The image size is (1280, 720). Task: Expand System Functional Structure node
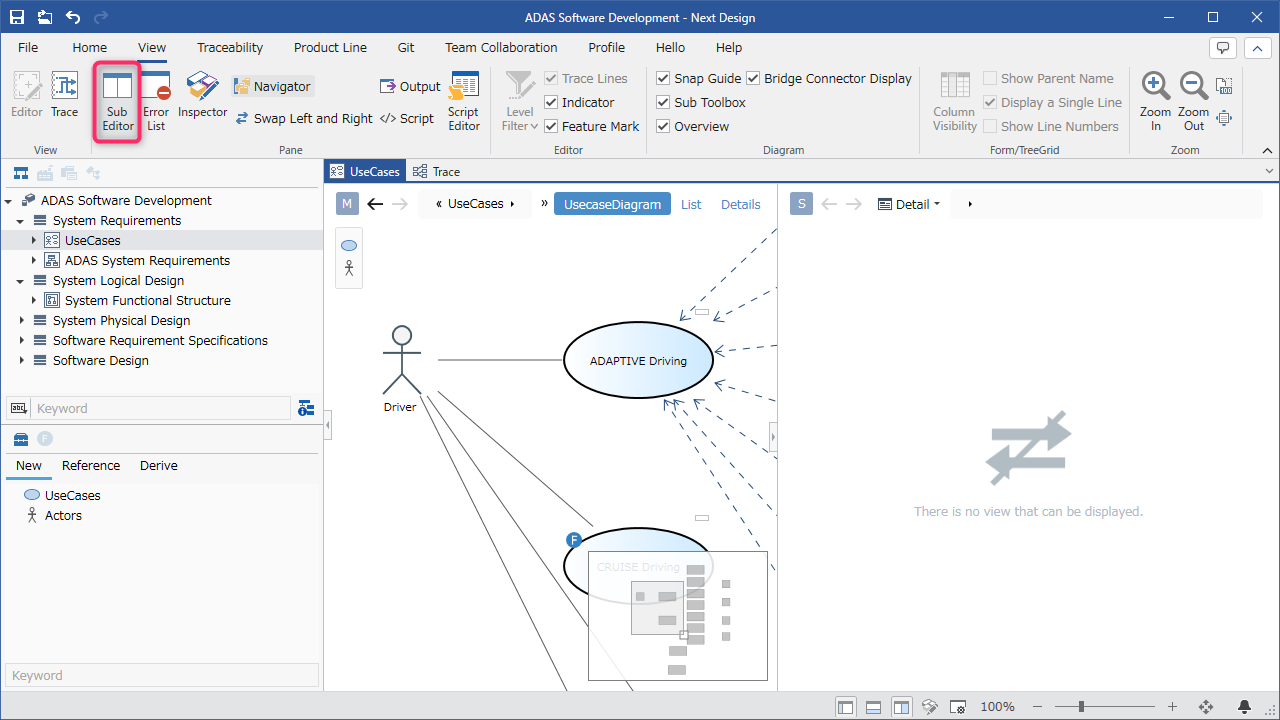coord(33,300)
